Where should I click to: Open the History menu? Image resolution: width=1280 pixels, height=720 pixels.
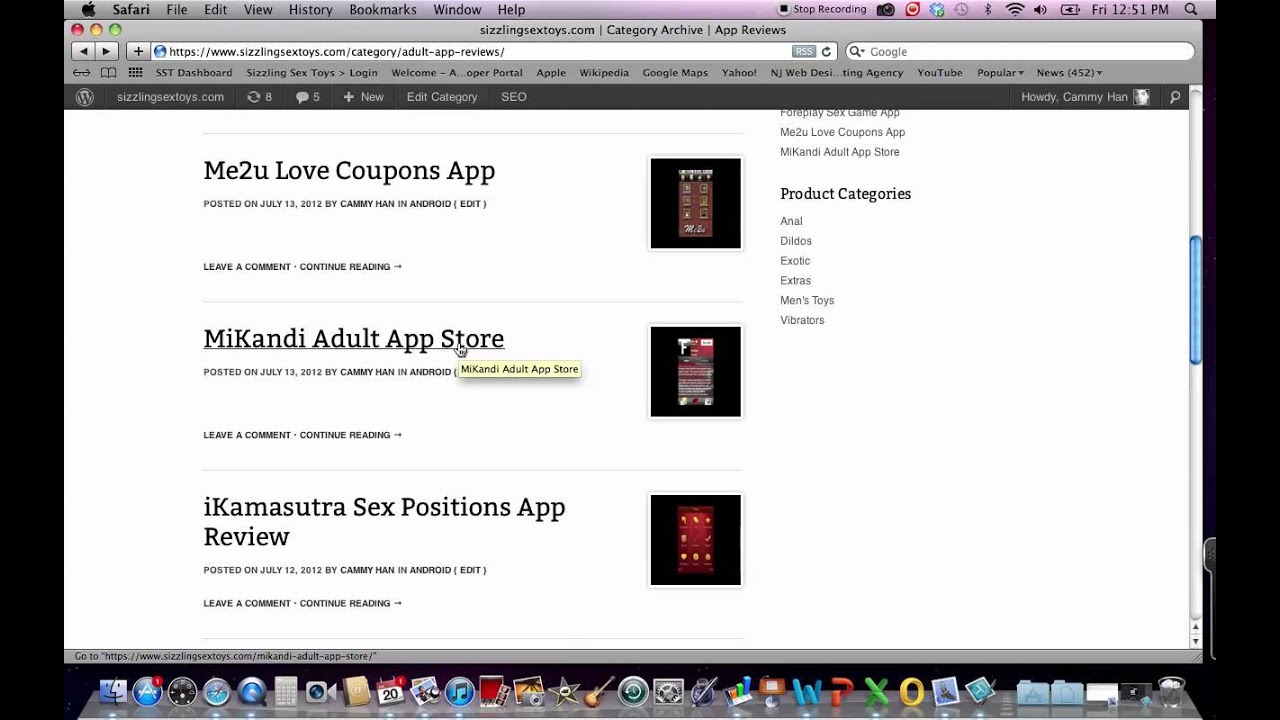(310, 9)
